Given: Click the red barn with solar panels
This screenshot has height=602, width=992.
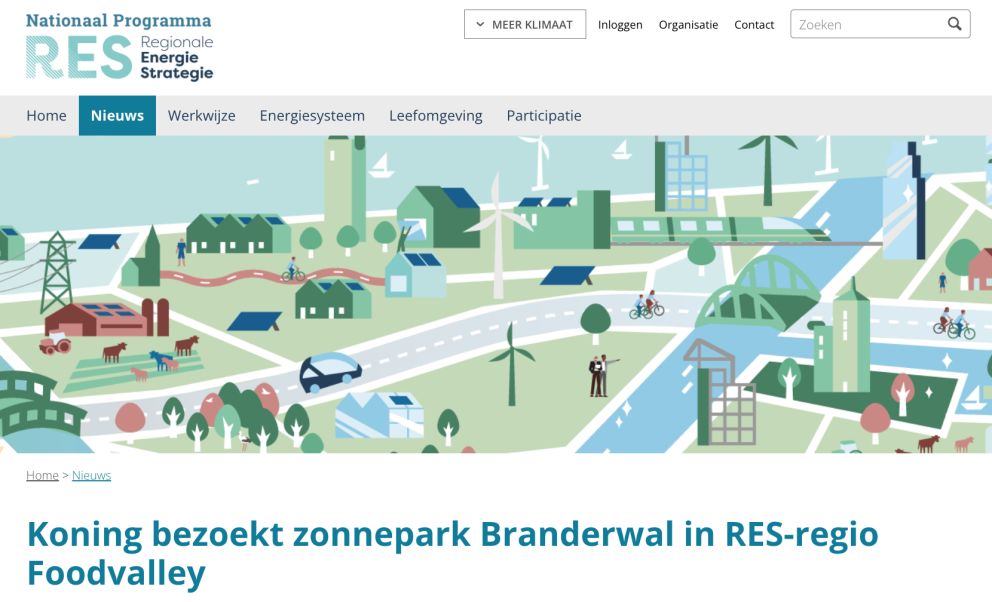Looking at the screenshot, I should (100, 318).
